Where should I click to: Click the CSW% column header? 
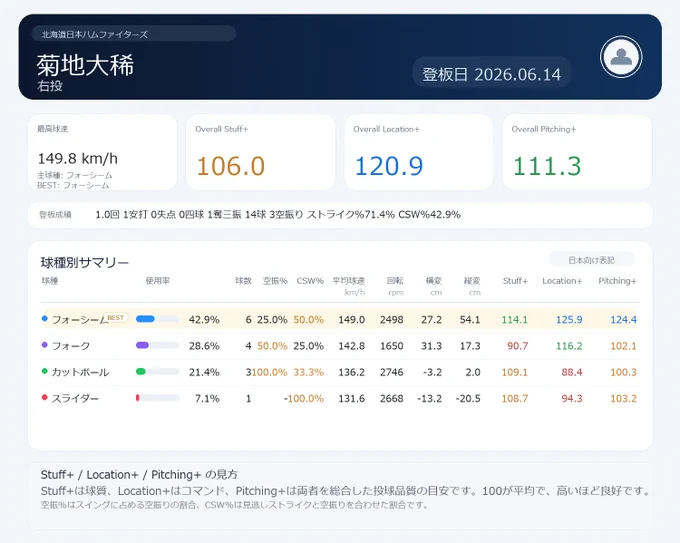[x=310, y=281]
